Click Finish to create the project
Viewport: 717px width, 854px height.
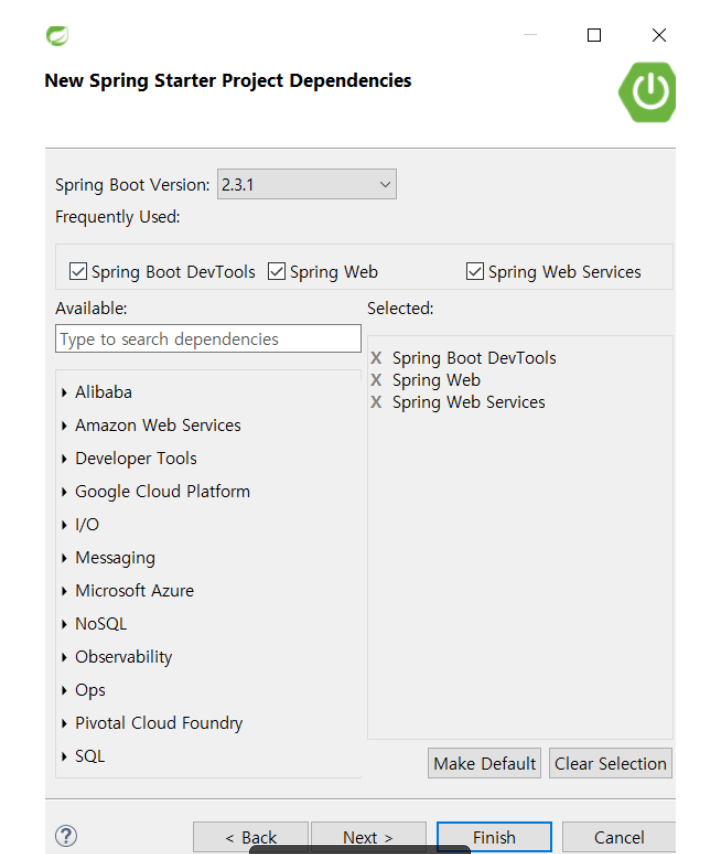494,837
